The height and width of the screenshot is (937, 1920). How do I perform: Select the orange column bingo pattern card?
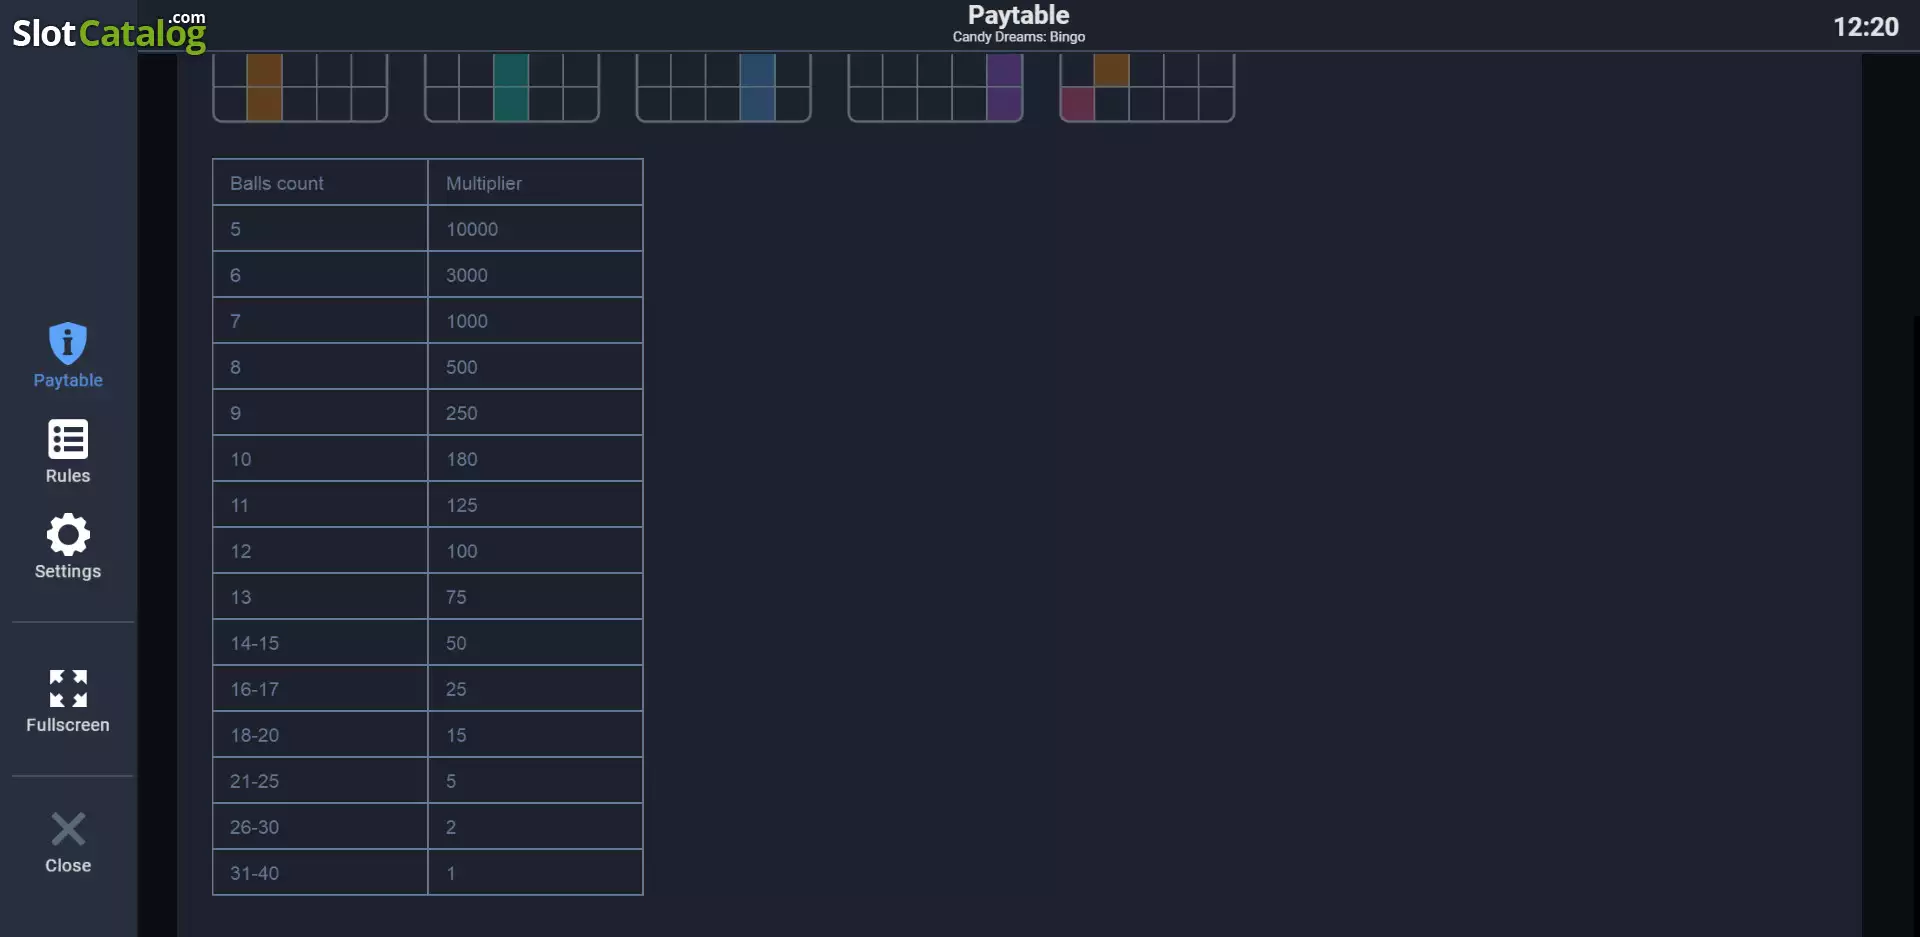300,88
